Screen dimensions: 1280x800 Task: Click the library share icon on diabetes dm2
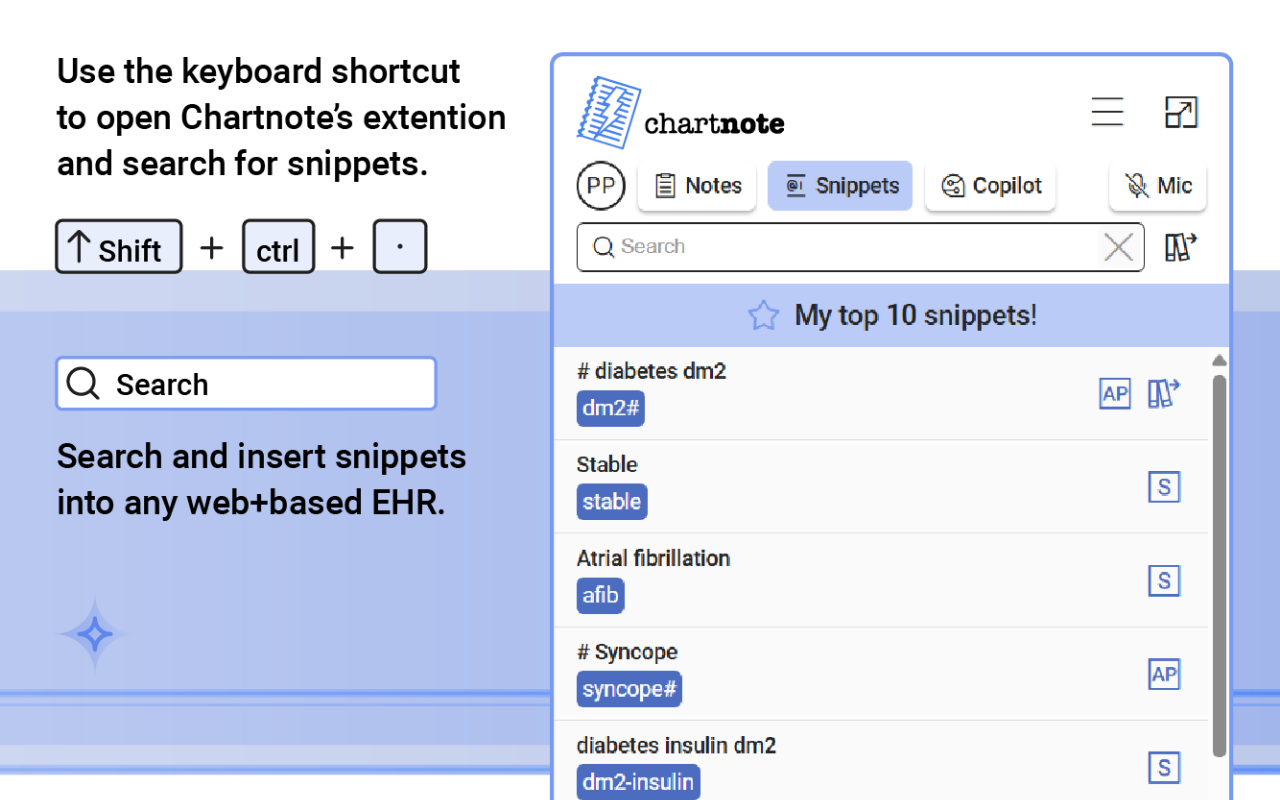1164,394
